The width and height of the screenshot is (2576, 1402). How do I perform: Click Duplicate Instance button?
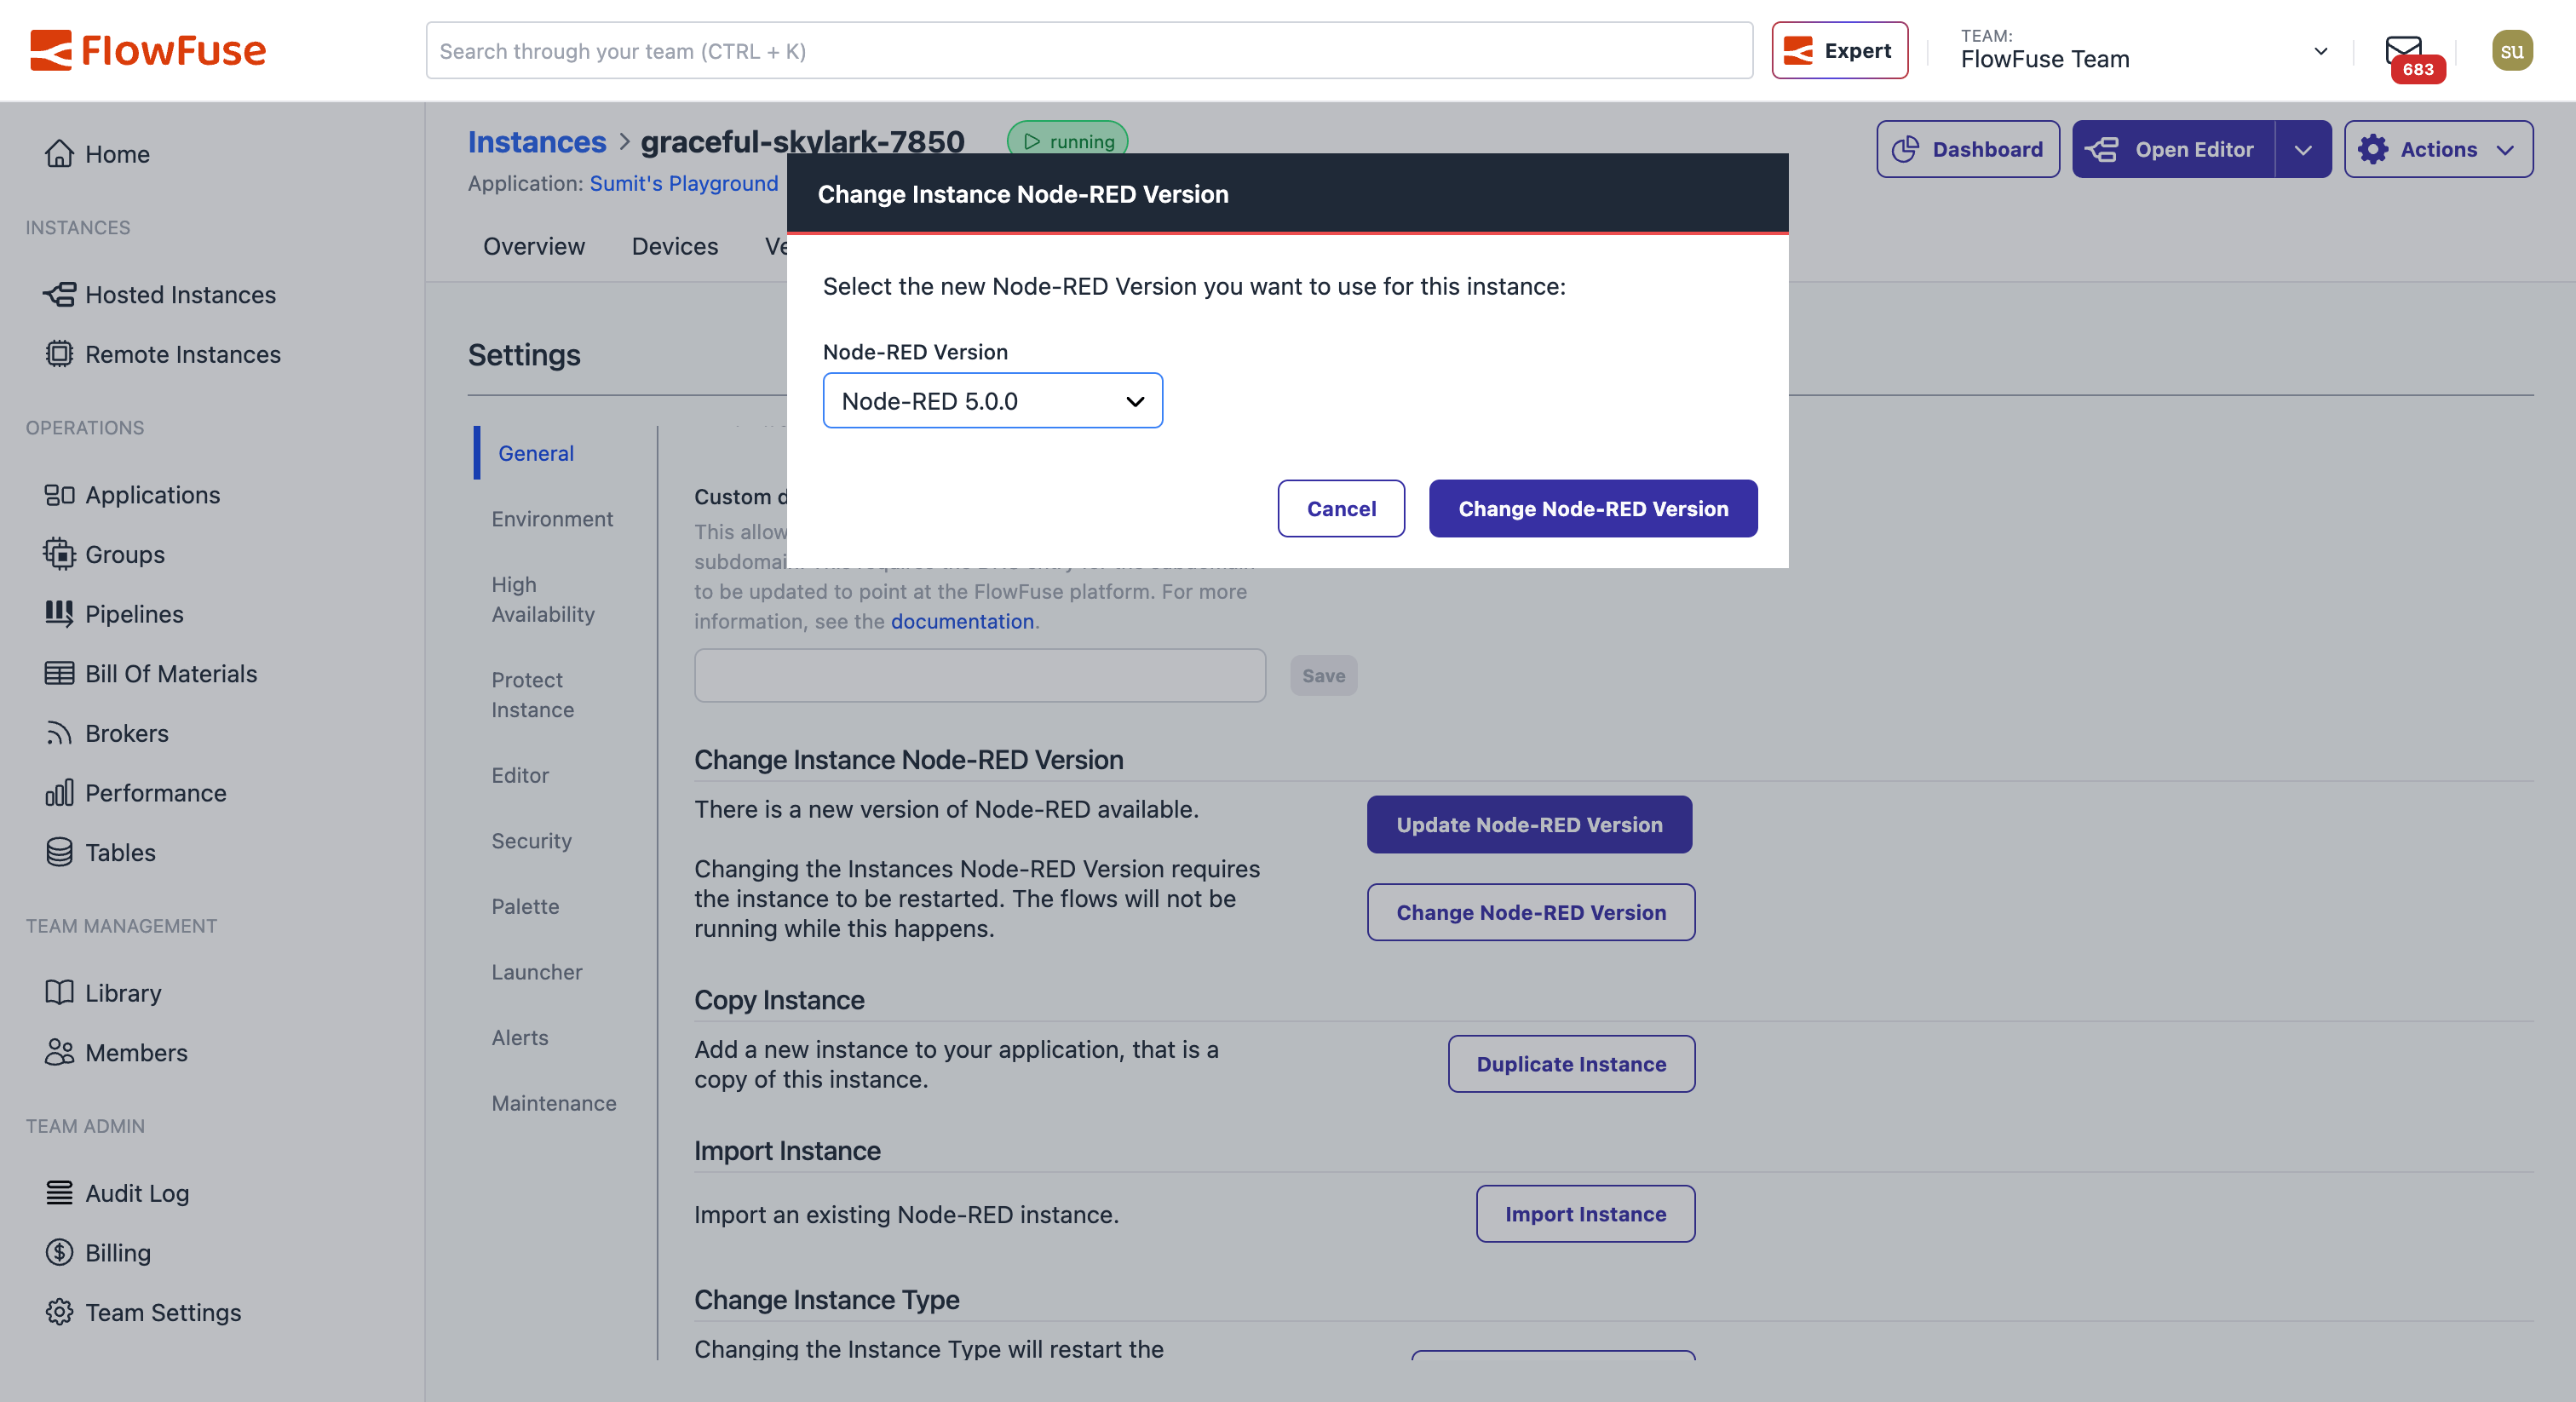(1571, 1064)
